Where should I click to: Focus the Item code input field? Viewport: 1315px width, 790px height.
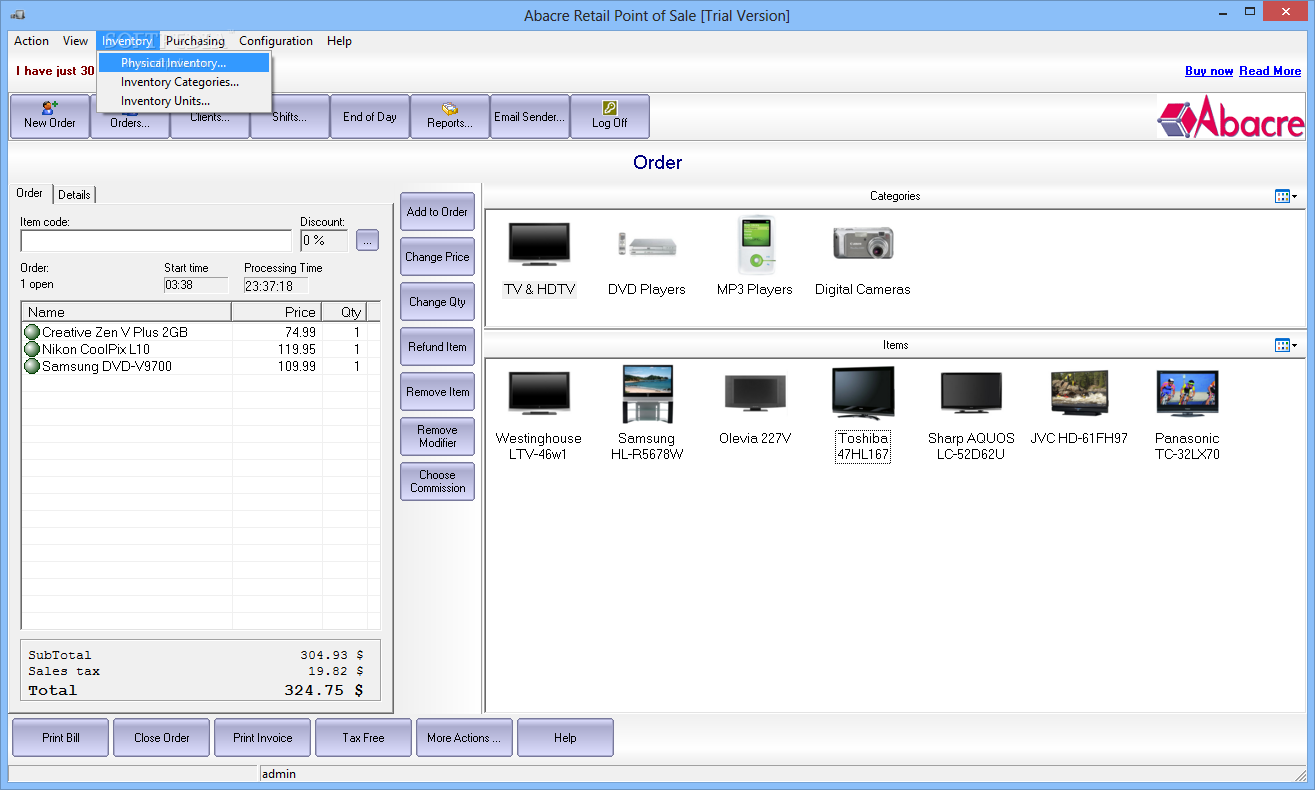tap(156, 241)
